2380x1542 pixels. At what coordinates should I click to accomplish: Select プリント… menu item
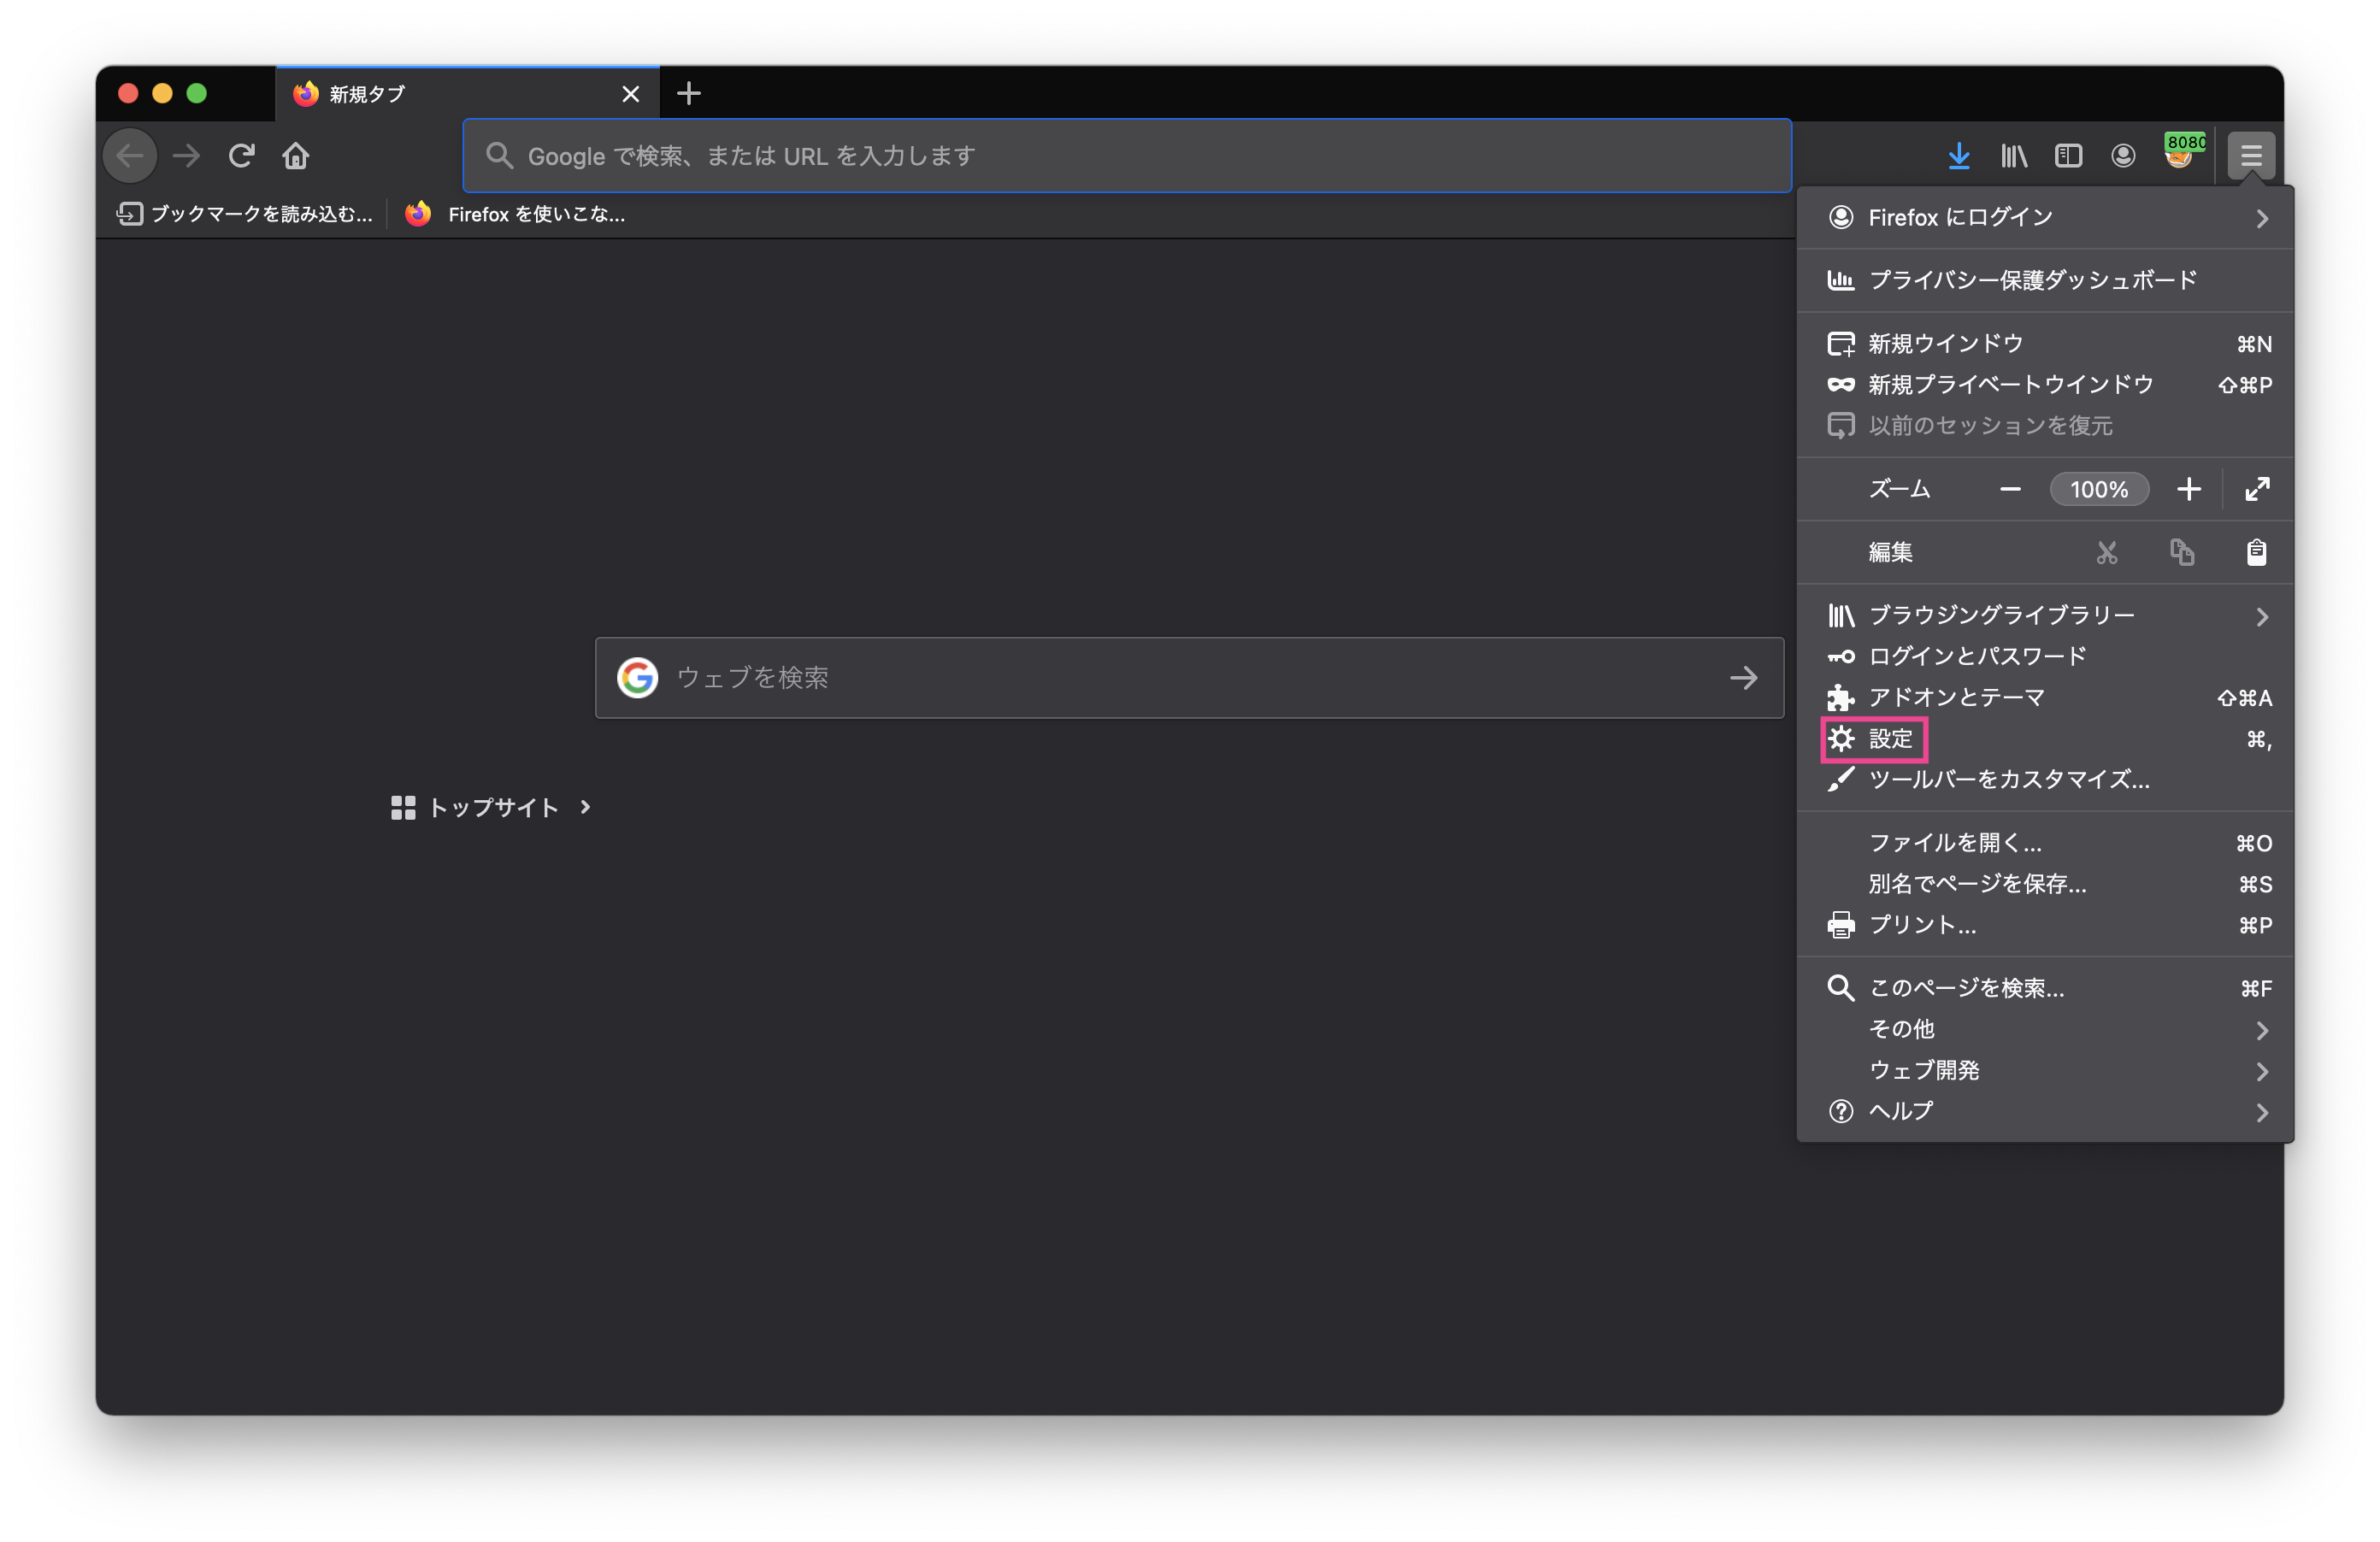click(2045, 925)
